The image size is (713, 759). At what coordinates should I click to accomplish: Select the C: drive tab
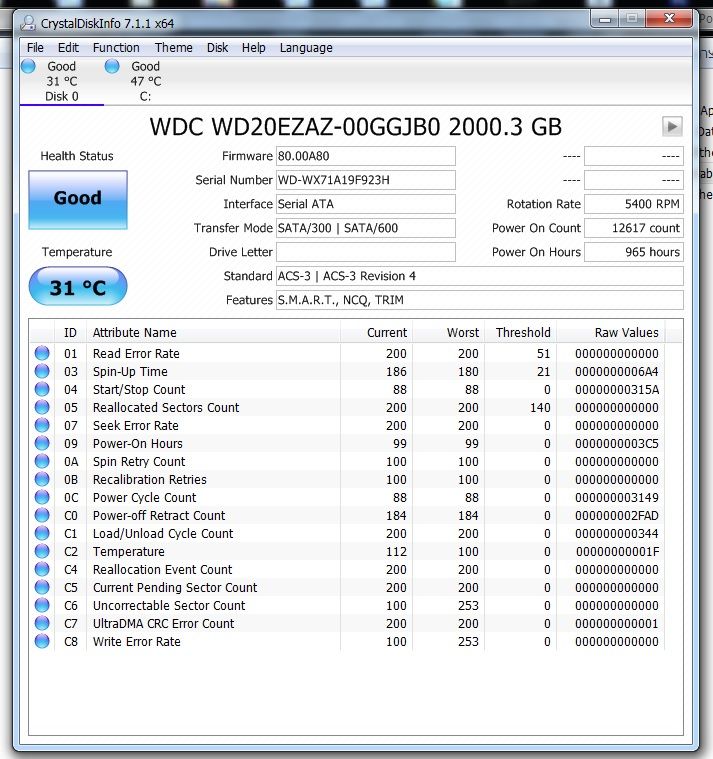point(146,81)
